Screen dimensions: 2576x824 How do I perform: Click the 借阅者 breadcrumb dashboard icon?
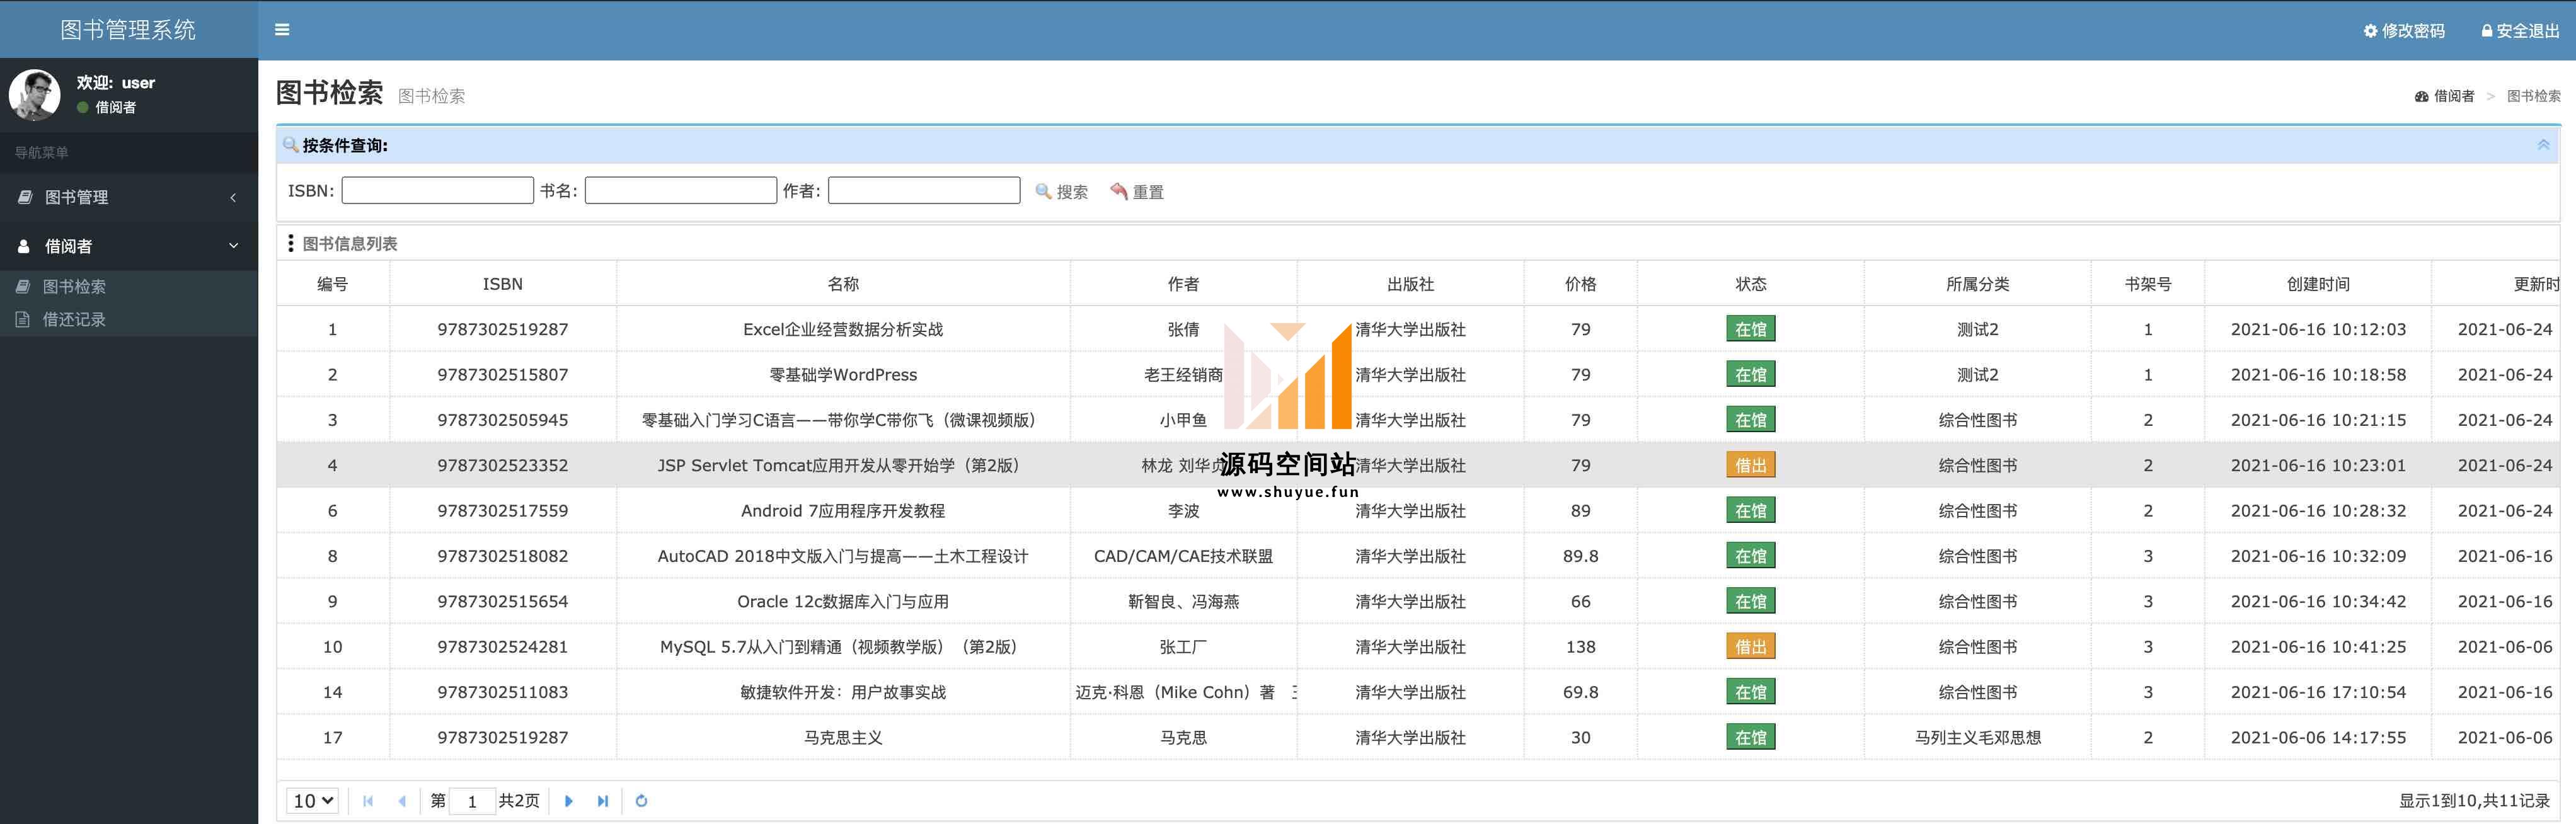pos(2421,97)
